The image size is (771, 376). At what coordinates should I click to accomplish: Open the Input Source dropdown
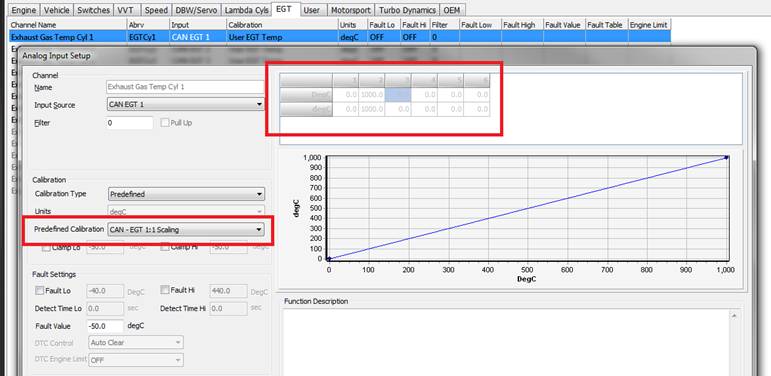point(185,104)
